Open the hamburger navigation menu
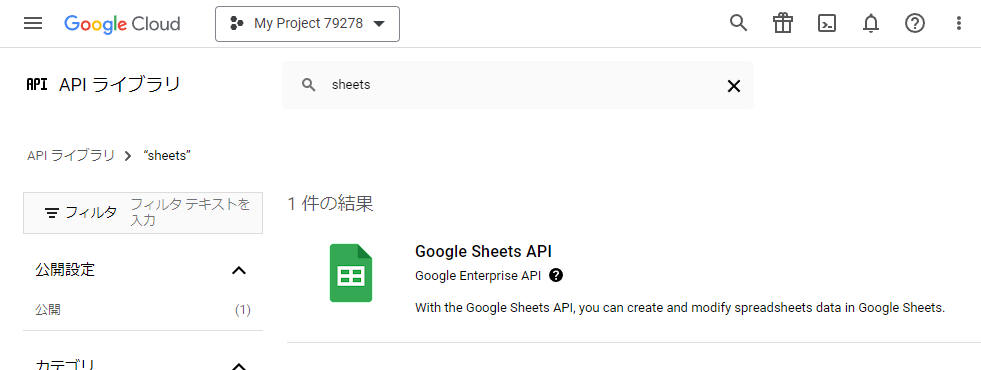981x370 pixels. coord(33,24)
